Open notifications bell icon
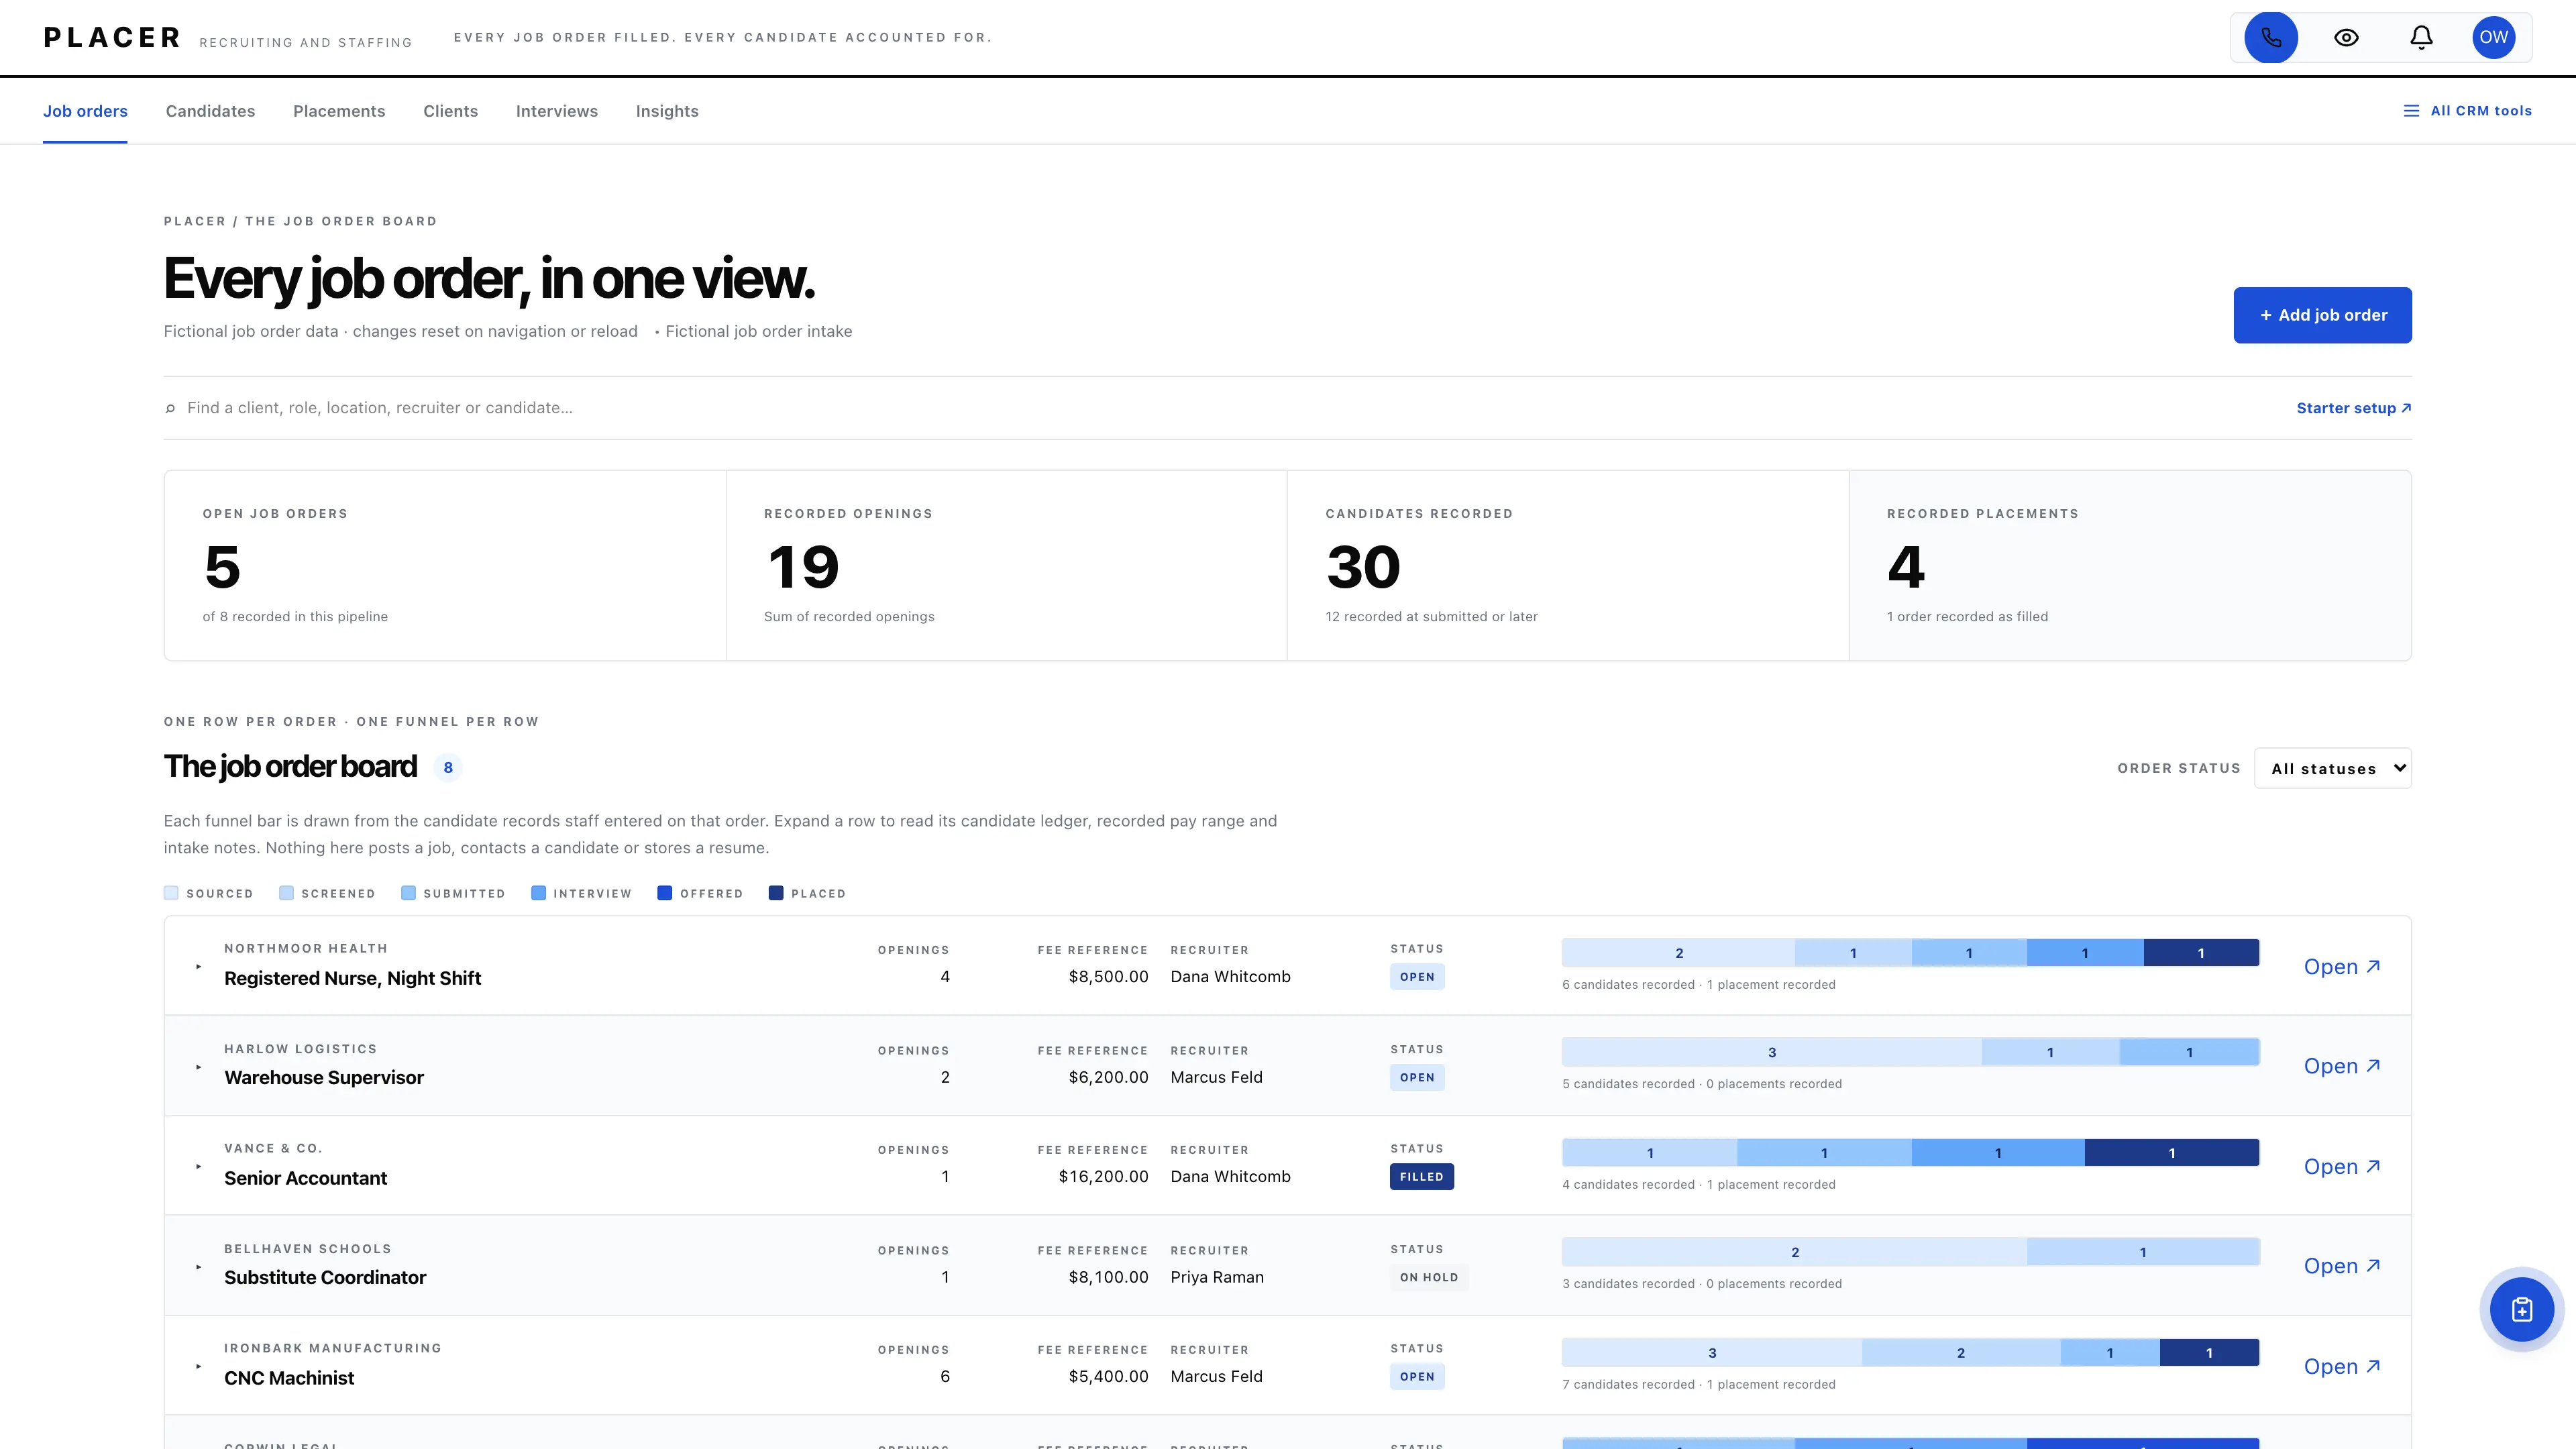Viewport: 2576px width, 1449px height. (2421, 38)
